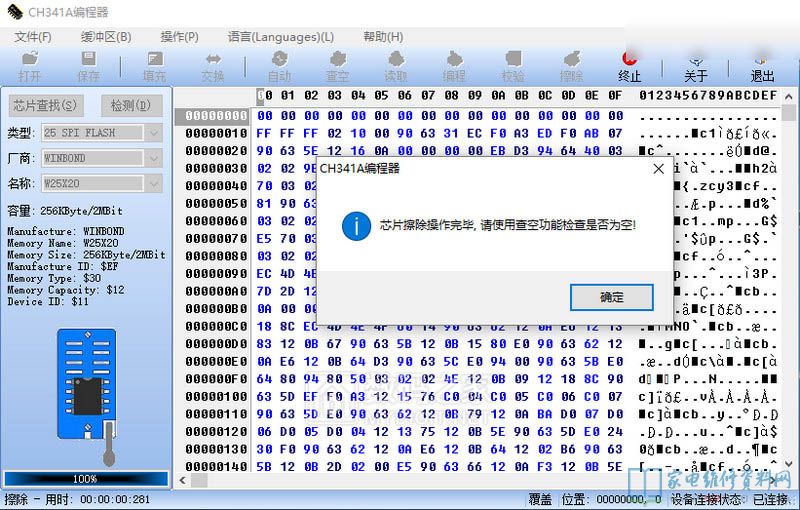Open the 文件(F) menu

33,37
